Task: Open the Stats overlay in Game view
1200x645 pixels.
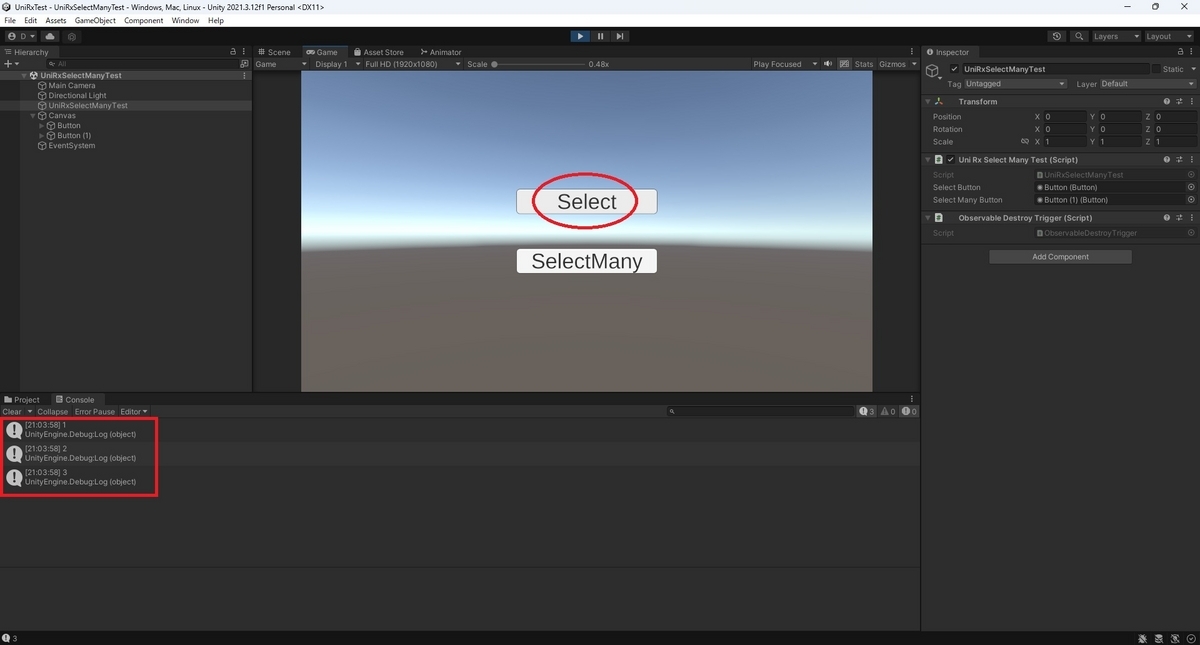Action: pos(863,63)
